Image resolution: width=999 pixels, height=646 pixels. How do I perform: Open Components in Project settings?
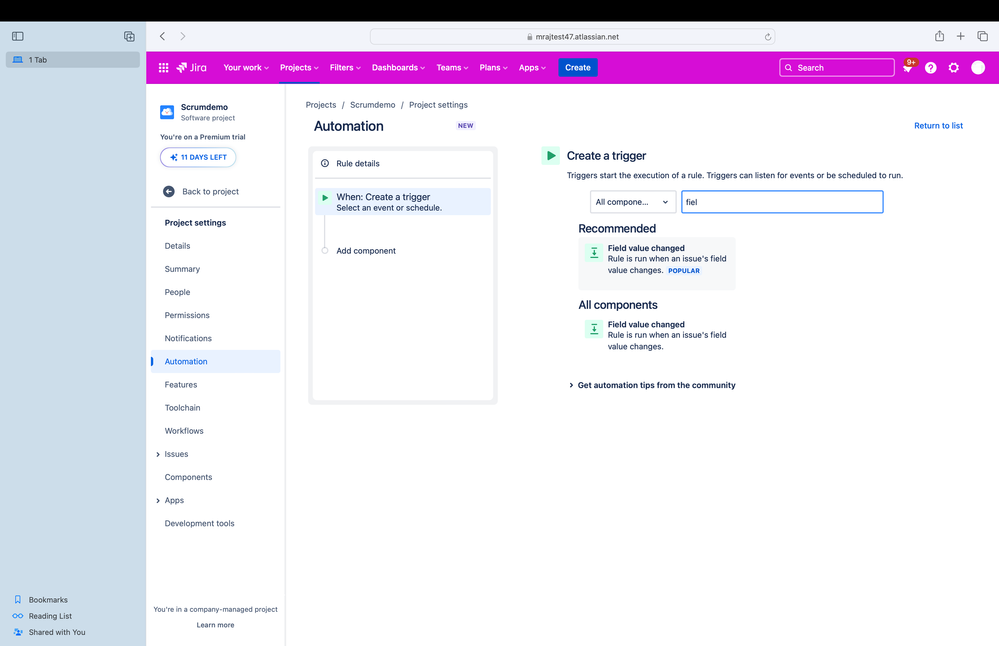pyautogui.click(x=215, y=477)
